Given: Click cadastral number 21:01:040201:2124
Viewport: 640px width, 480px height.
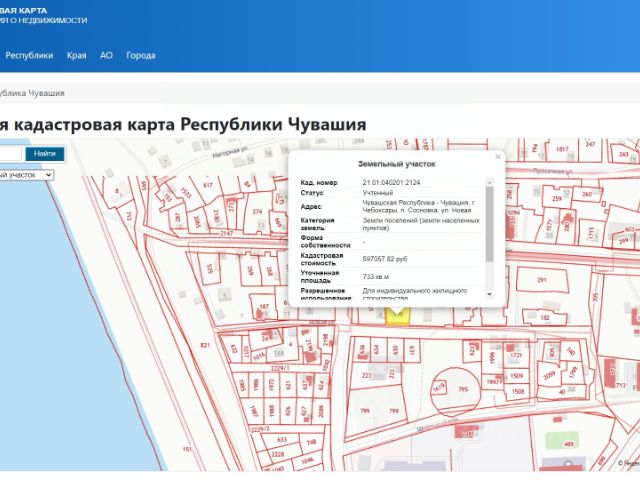Looking at the screenshot, I should tap(391, 182).
